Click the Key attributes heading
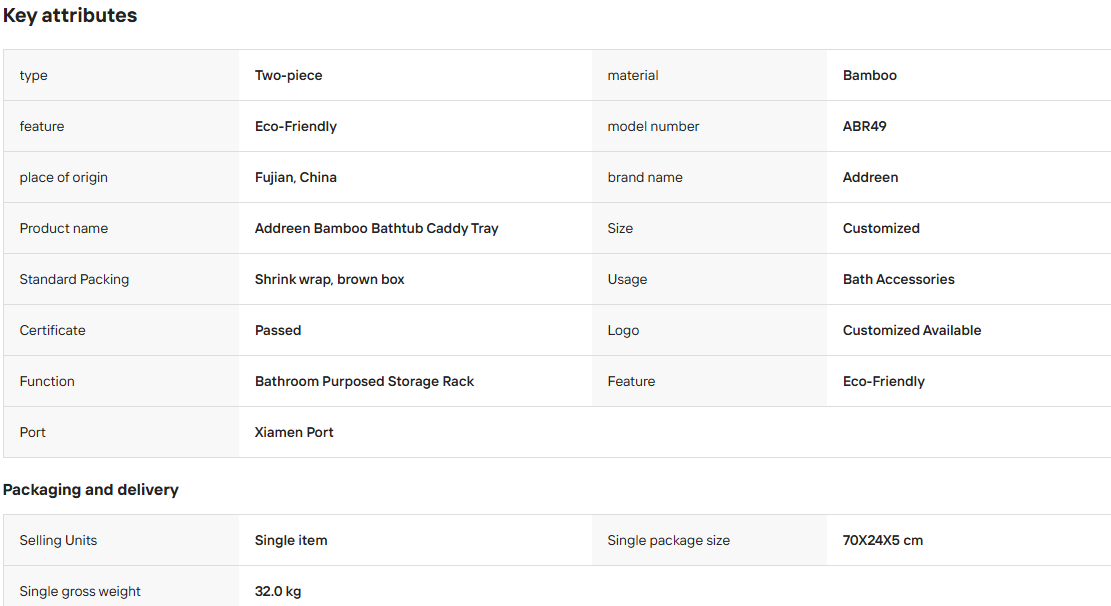Image resolution: width=1111 pixels, height=606 pixels. [69, 16]
